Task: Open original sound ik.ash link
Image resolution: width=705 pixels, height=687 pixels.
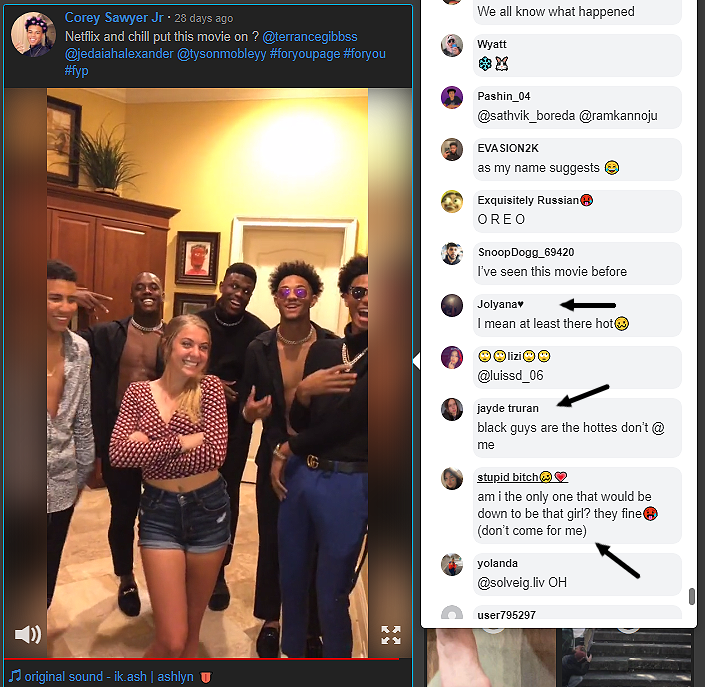Action: click(109, 676)
